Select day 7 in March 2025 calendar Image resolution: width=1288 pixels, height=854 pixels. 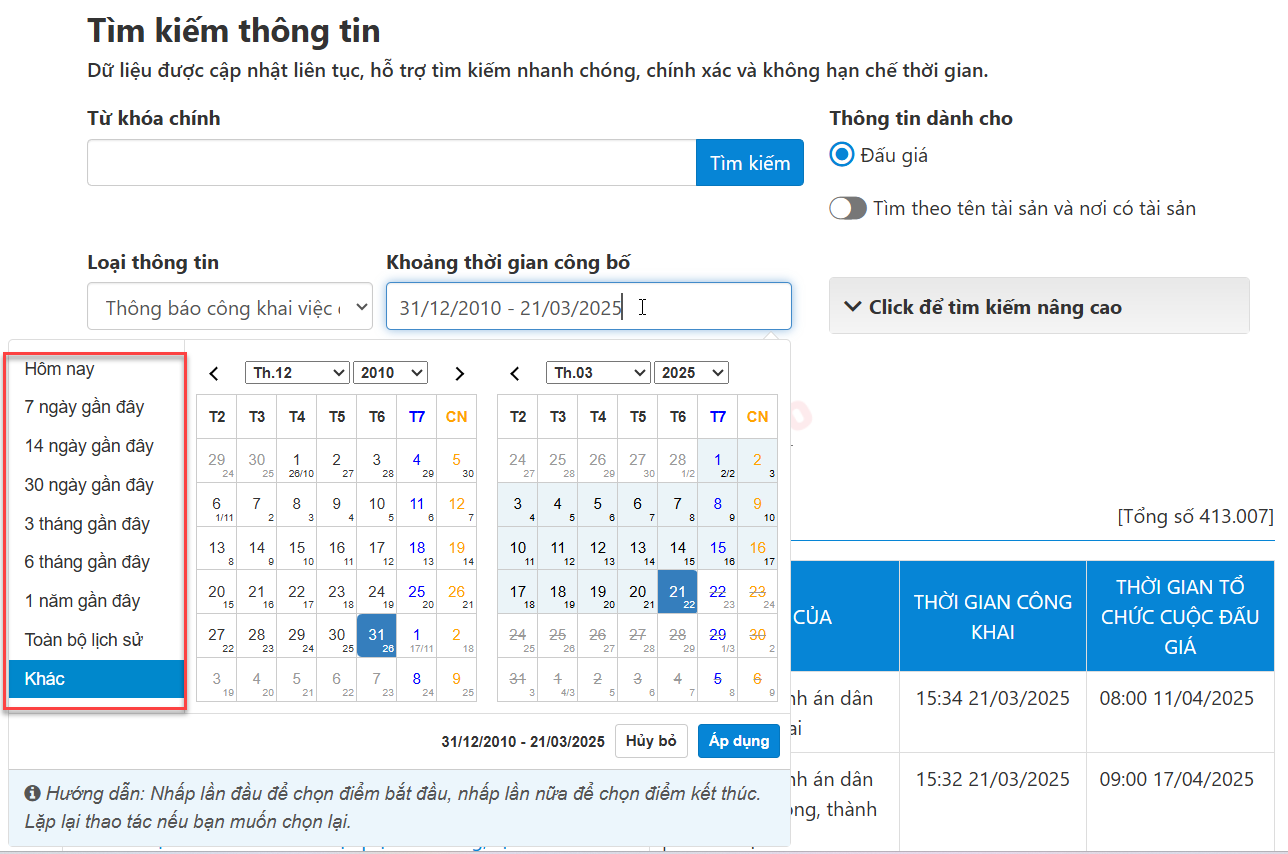pos(678,505)
